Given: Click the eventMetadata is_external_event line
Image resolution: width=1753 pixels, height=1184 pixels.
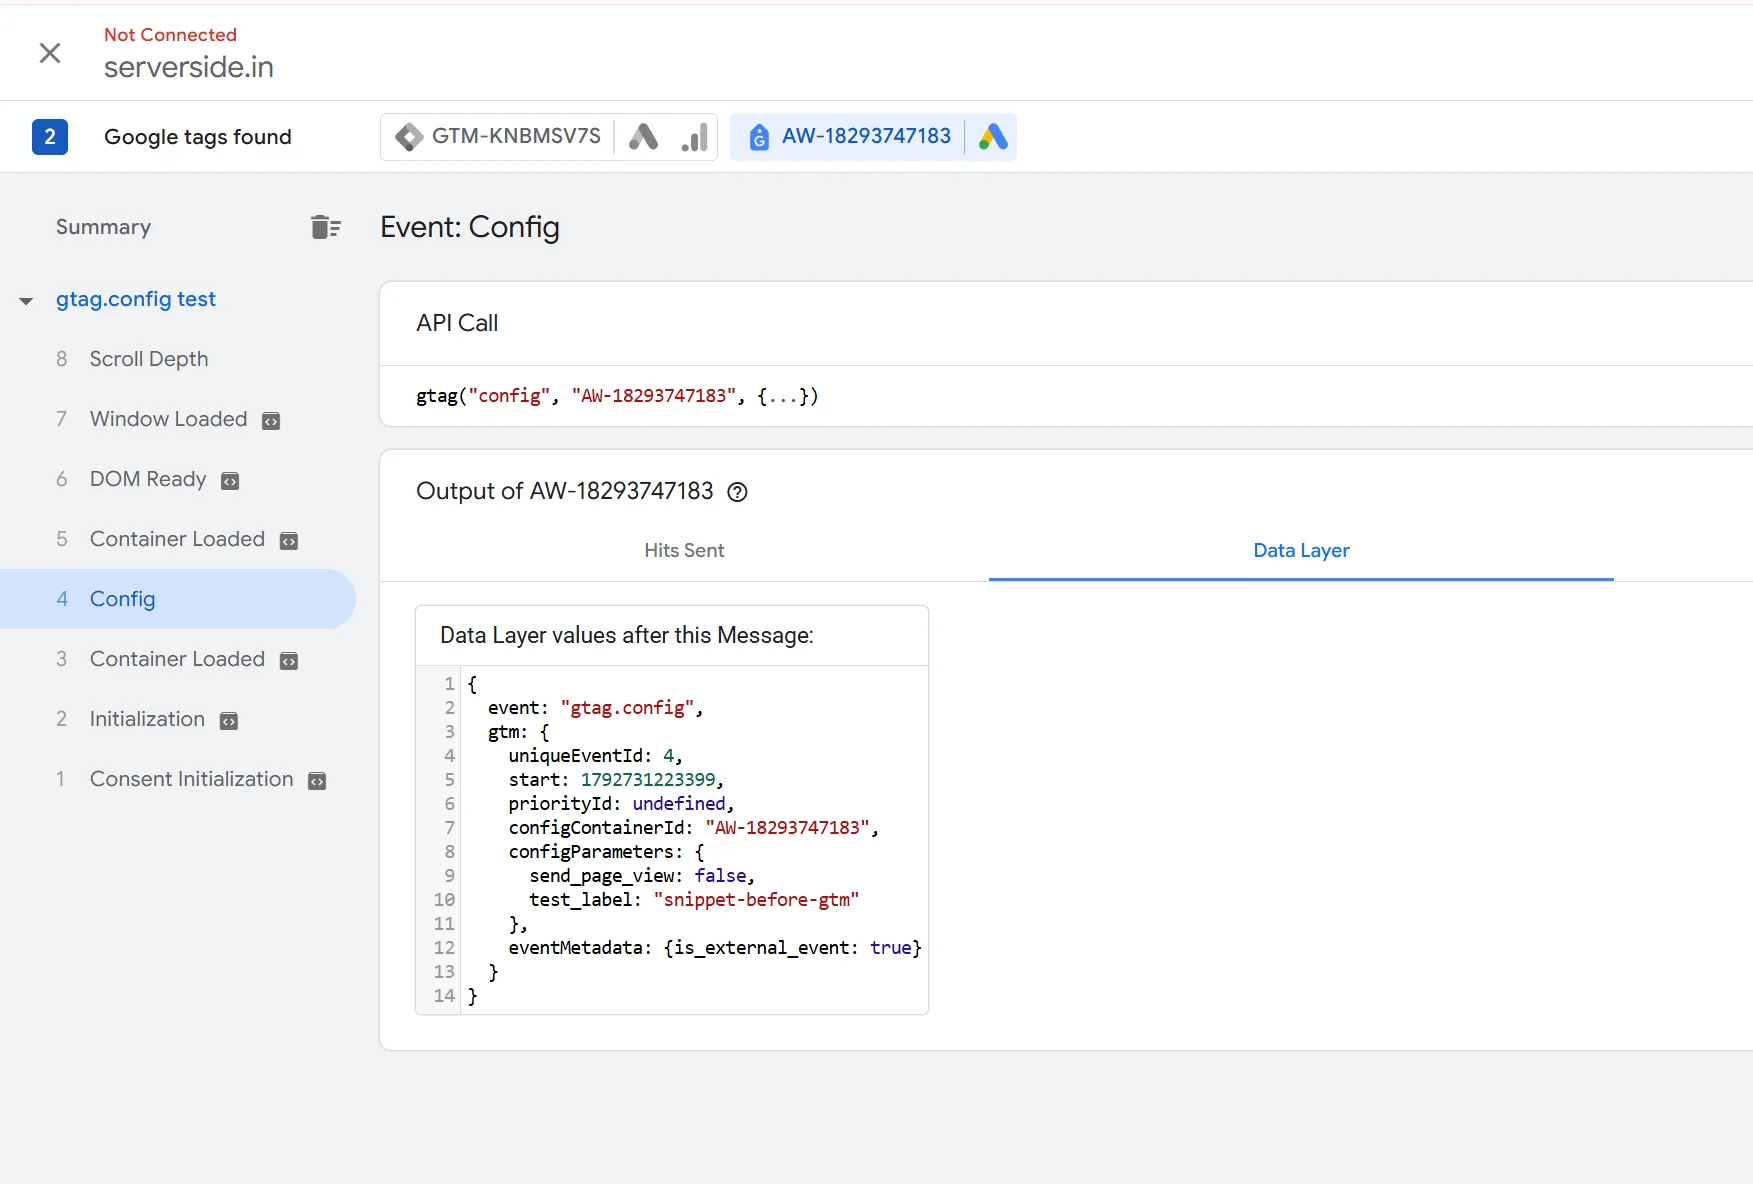Looking at the screenshot, I should 715,948.
